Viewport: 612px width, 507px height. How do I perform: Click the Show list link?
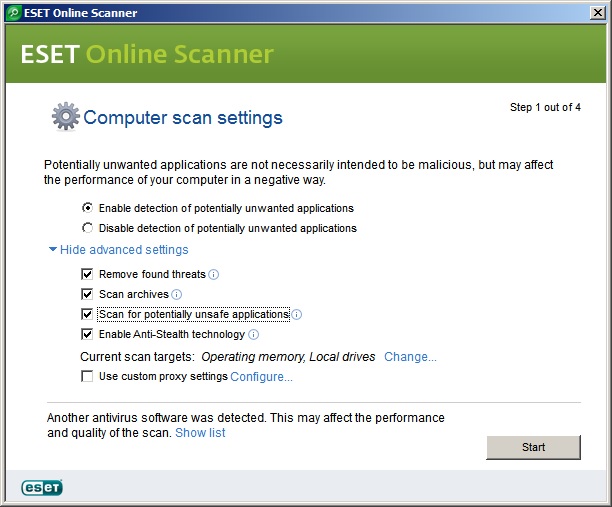[x=200, y=433]
